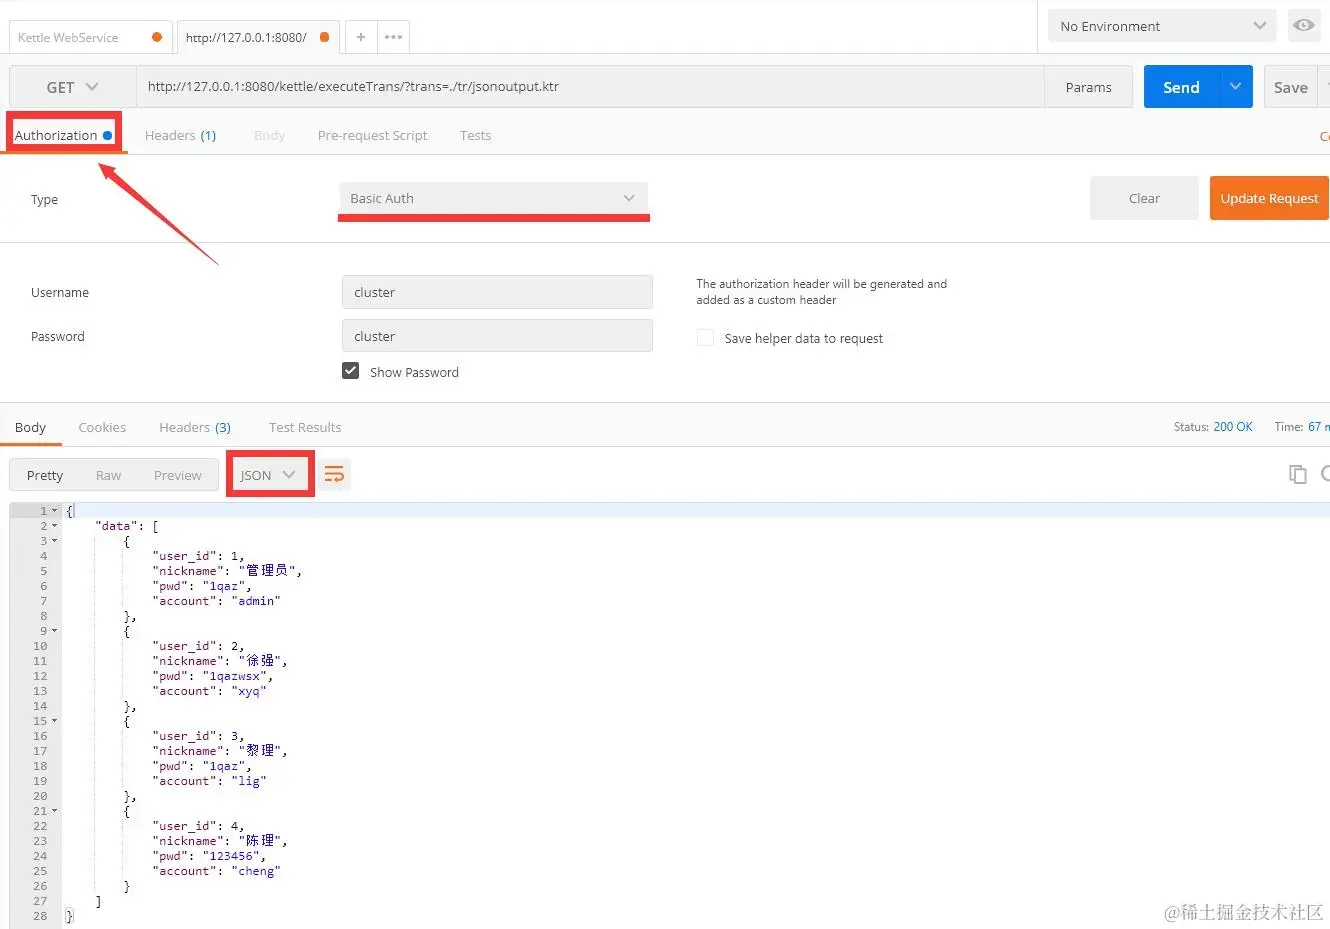The width and height of the screenshot is (1330, 929).
Task: Open the request Headers (1) tab
Action: point(180,135)
